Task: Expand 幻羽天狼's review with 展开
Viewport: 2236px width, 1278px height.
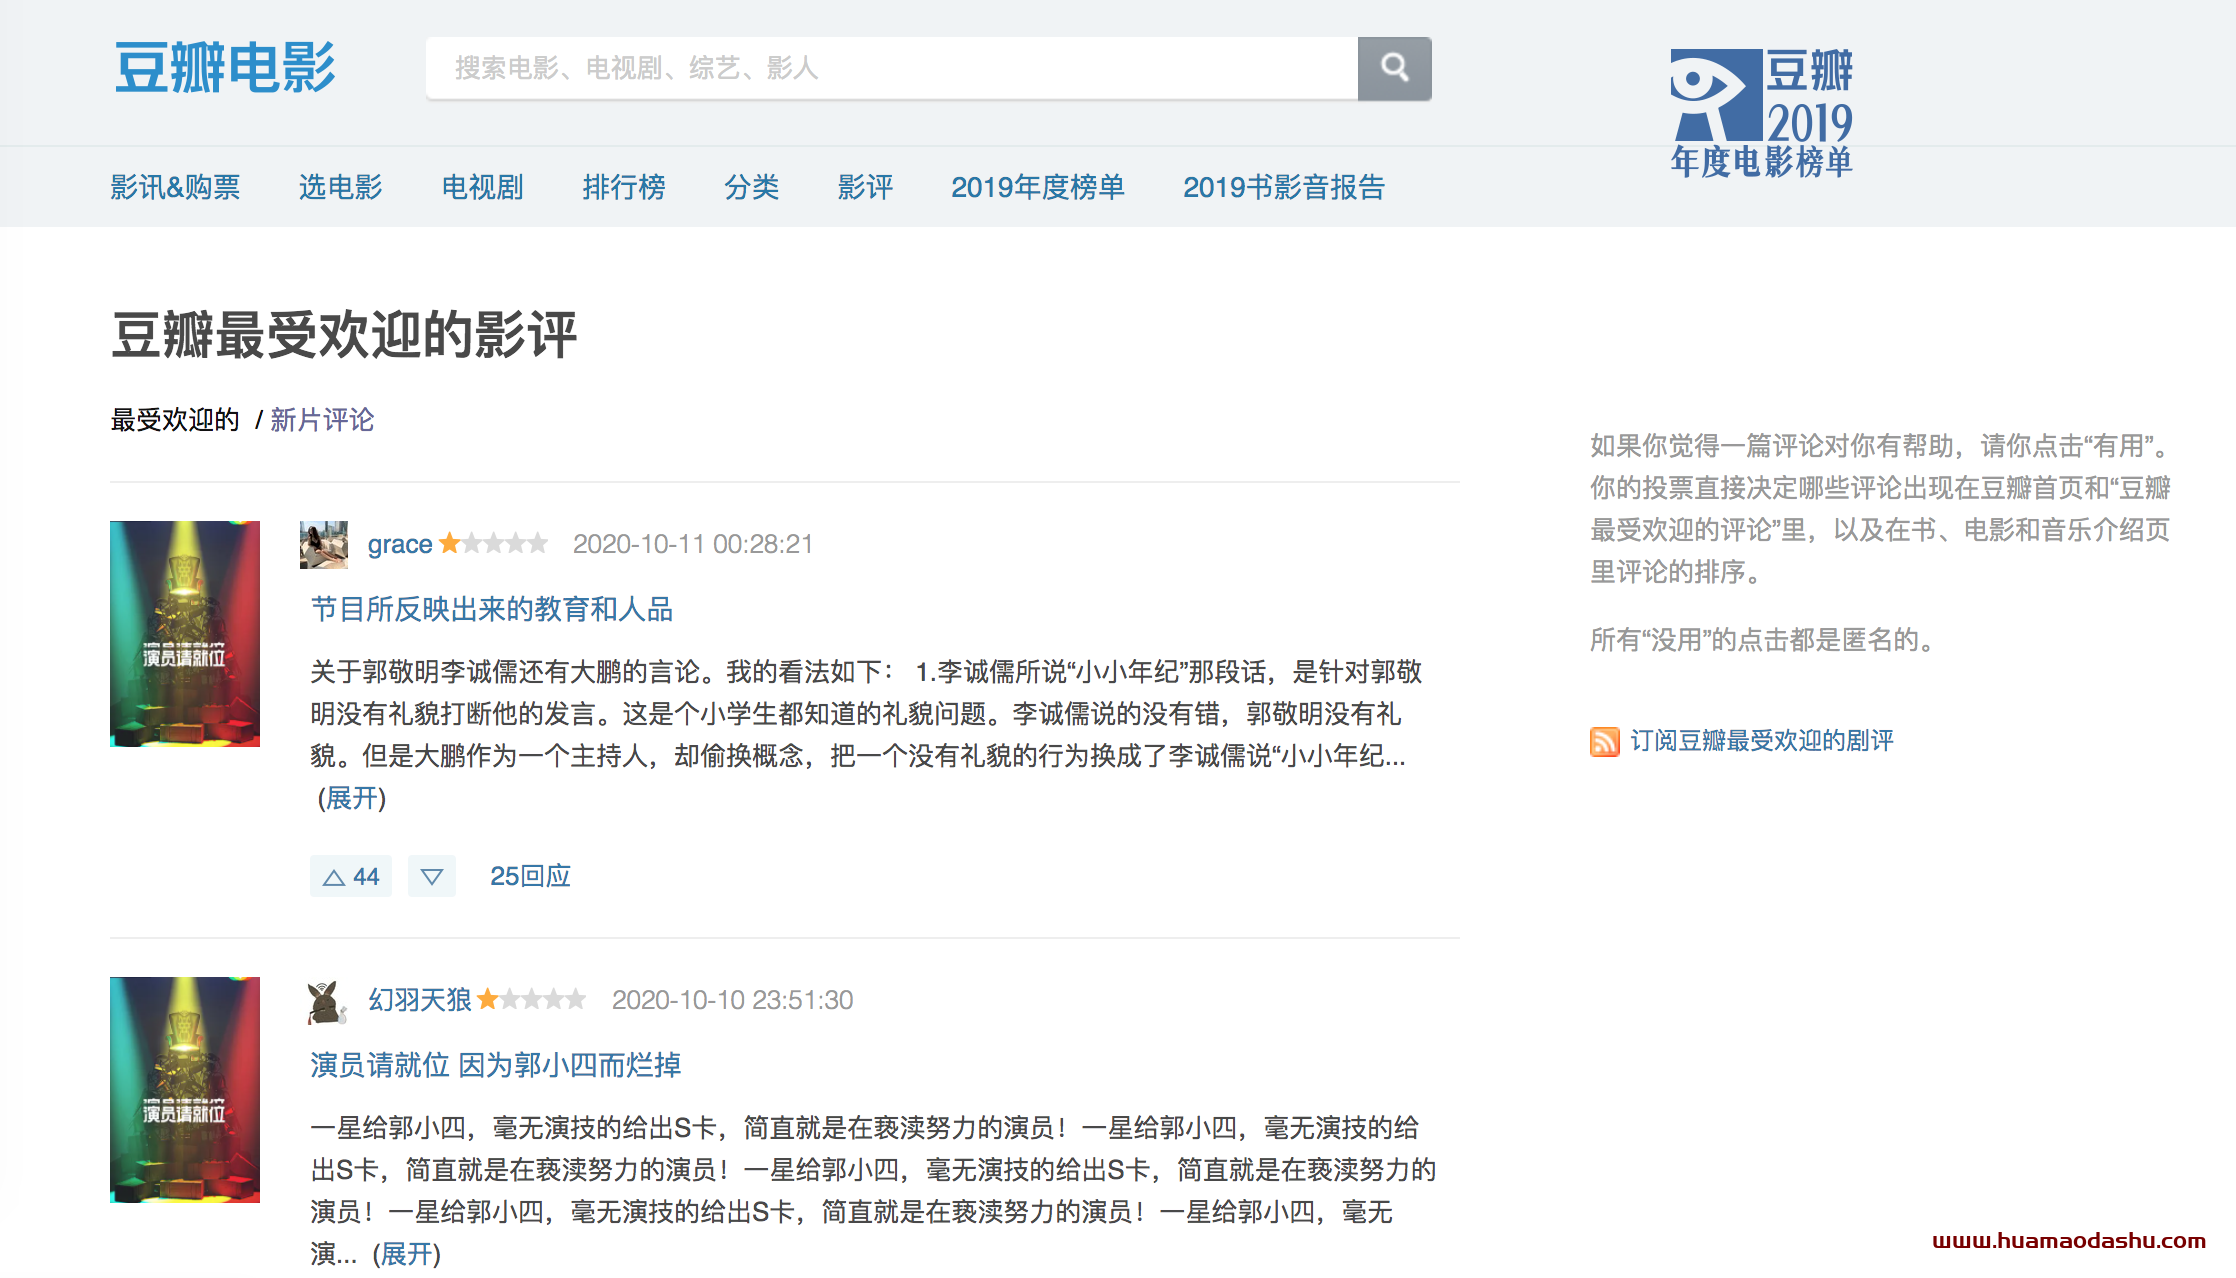Action: coord(407,1254)
